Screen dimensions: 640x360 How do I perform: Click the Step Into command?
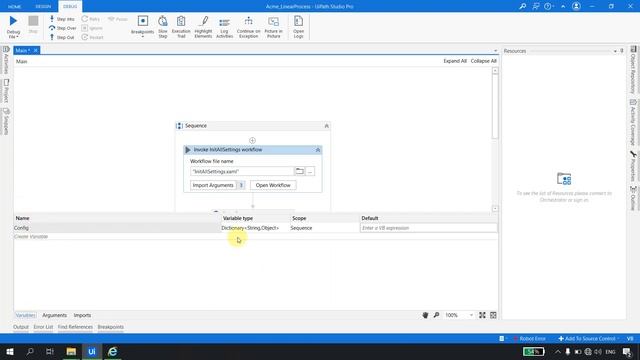click(62, 19)
